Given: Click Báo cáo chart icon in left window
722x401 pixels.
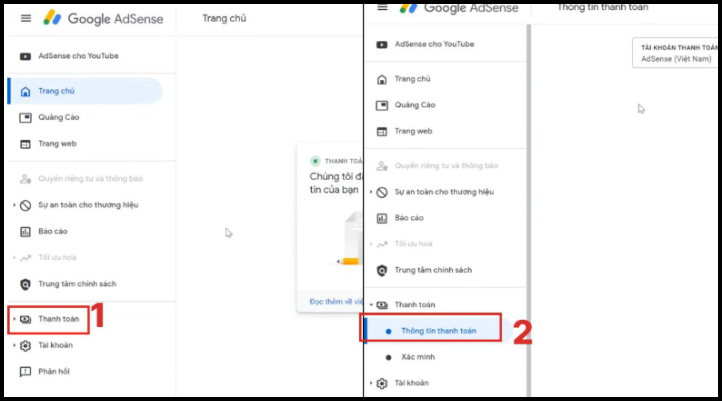Looking at the screenshot, I should click(x=25, y=232).
